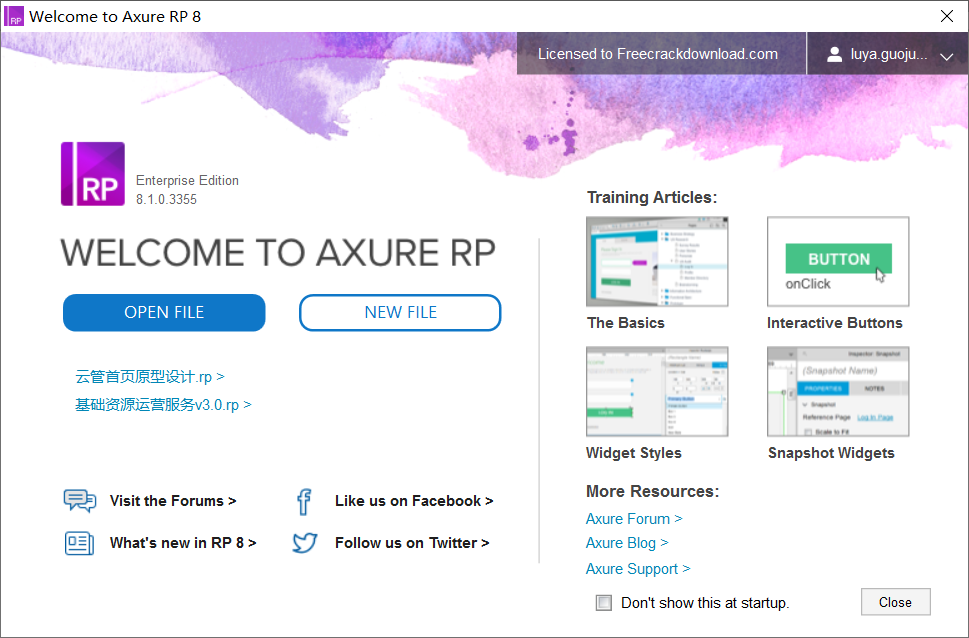
Task: Click the Facebook f icon
Action: pyautogui.click(x=304, y=501)
